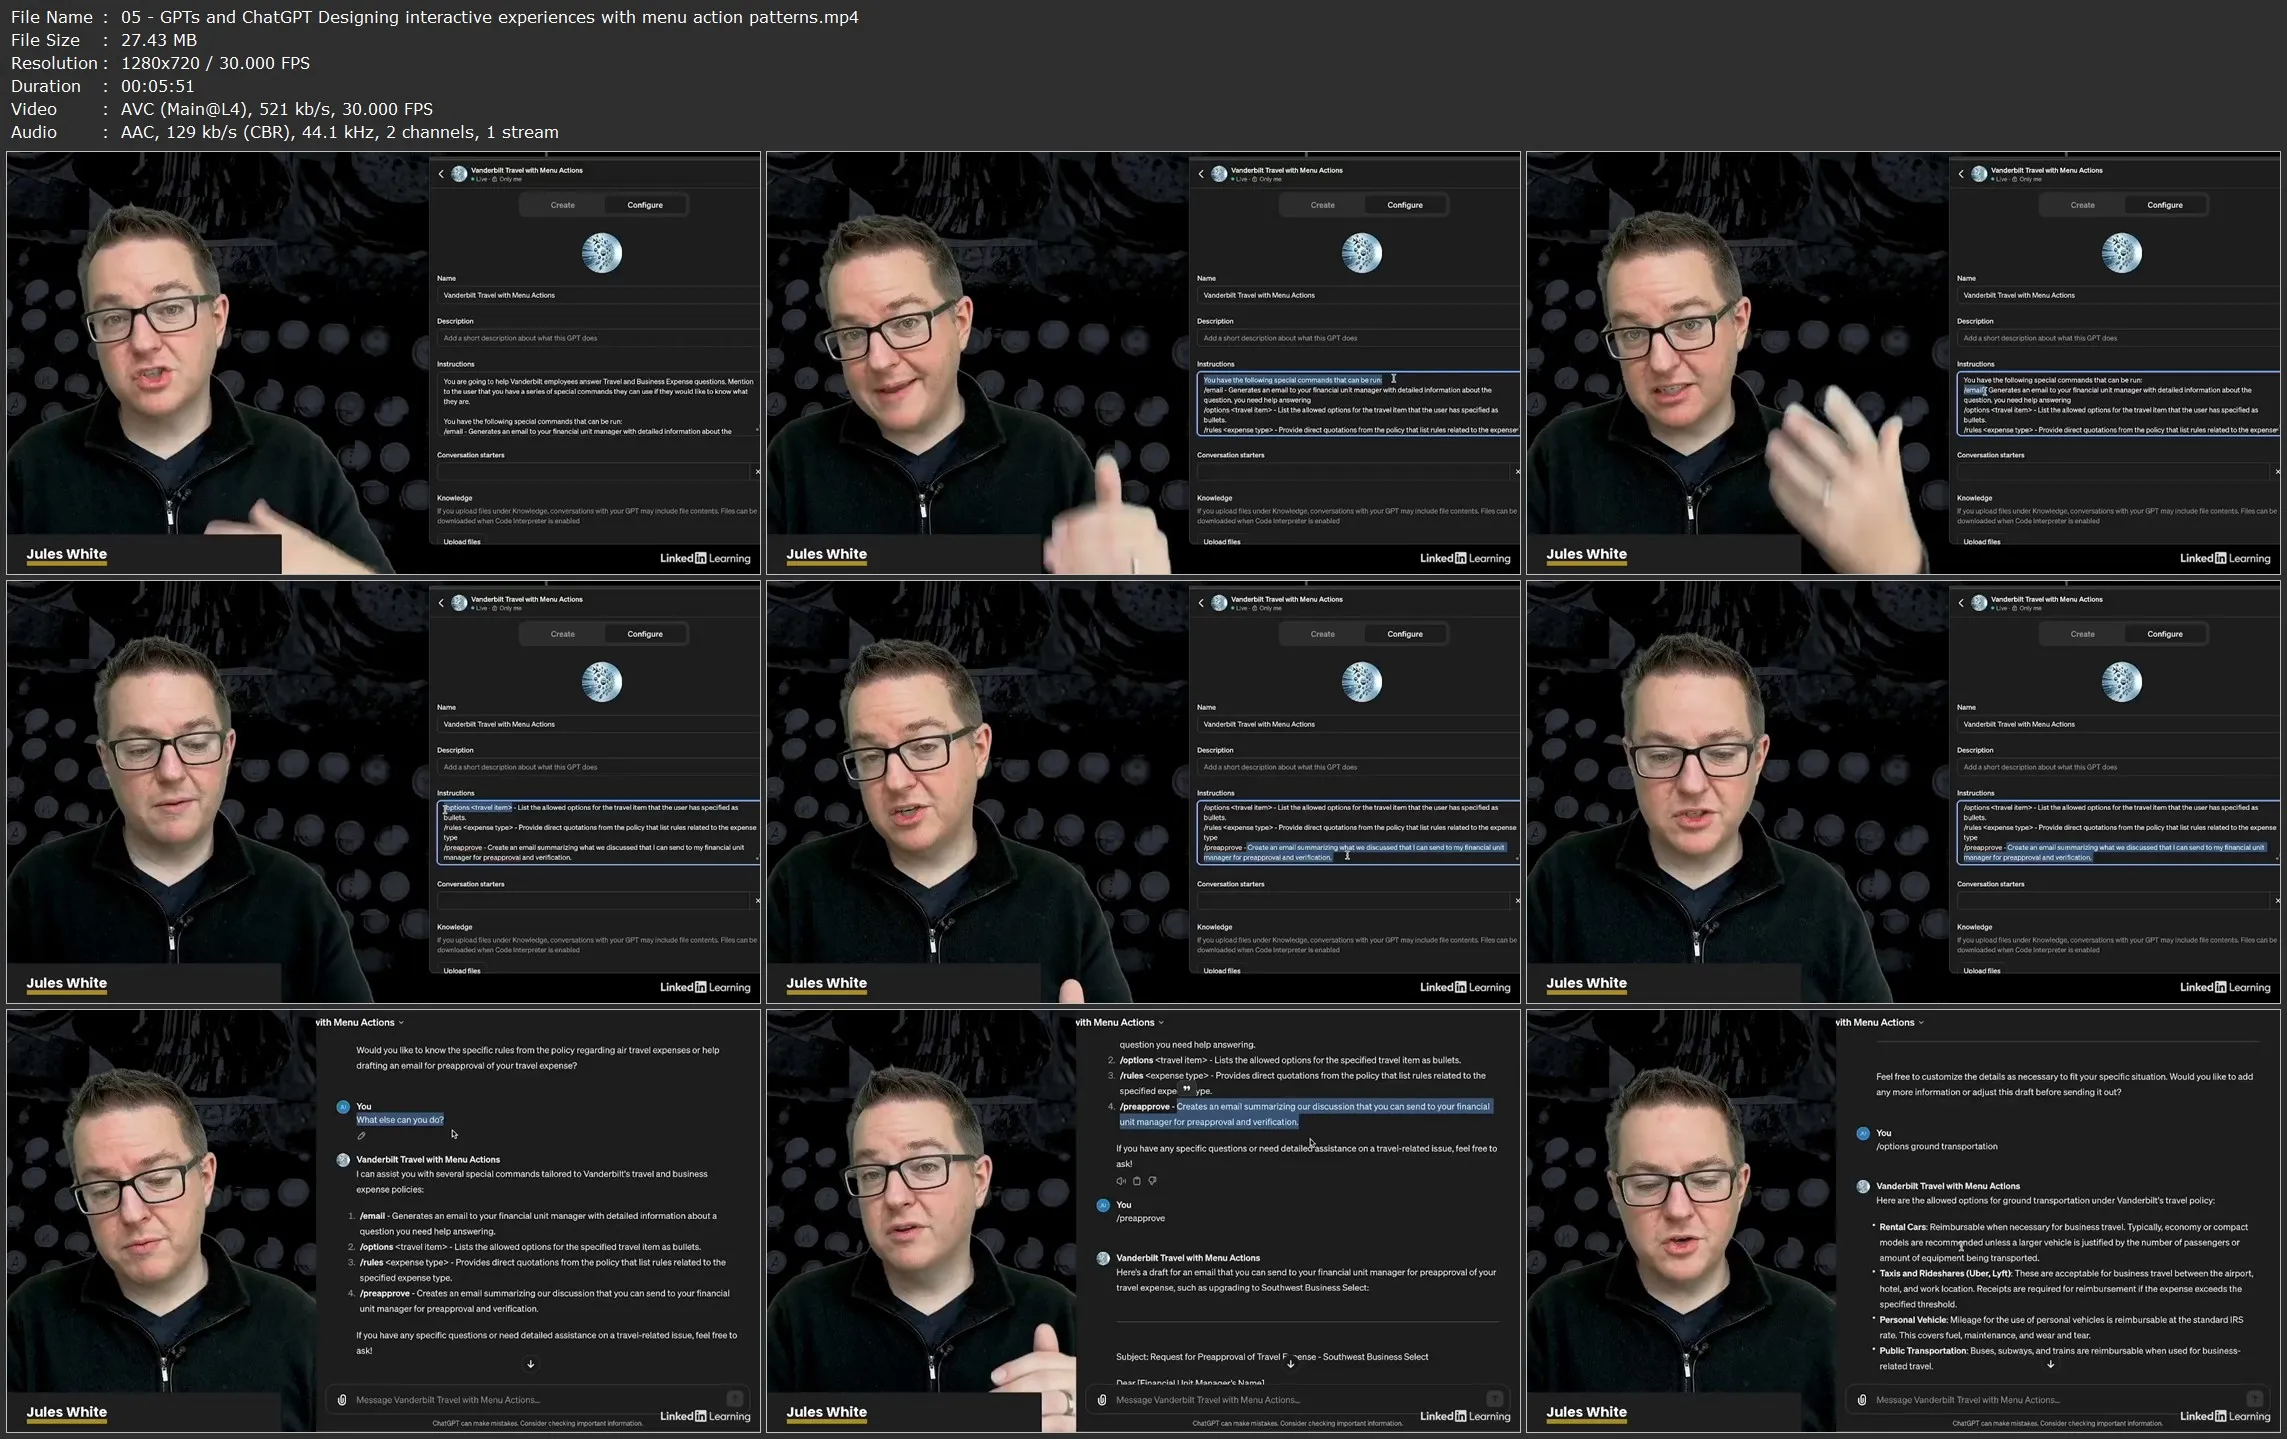Click the 'Personal Vehicle' bullet heading

point(1913,1320)
